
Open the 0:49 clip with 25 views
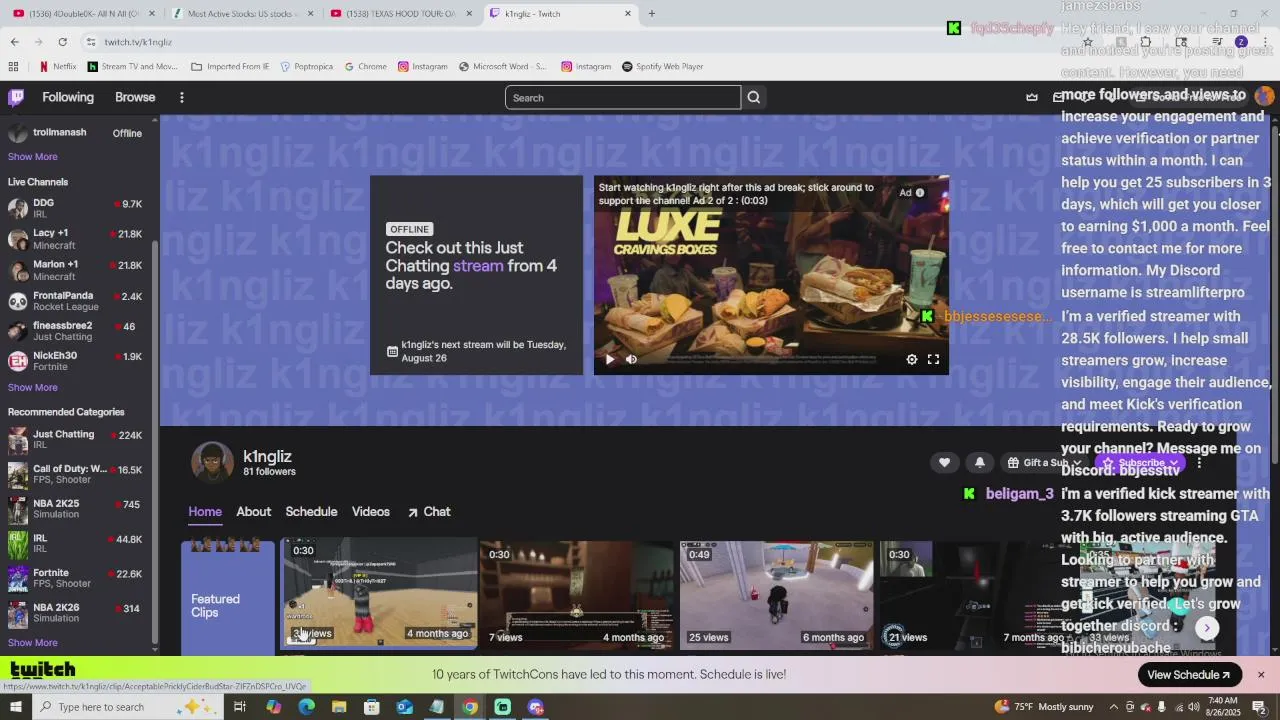pos(777,594)
